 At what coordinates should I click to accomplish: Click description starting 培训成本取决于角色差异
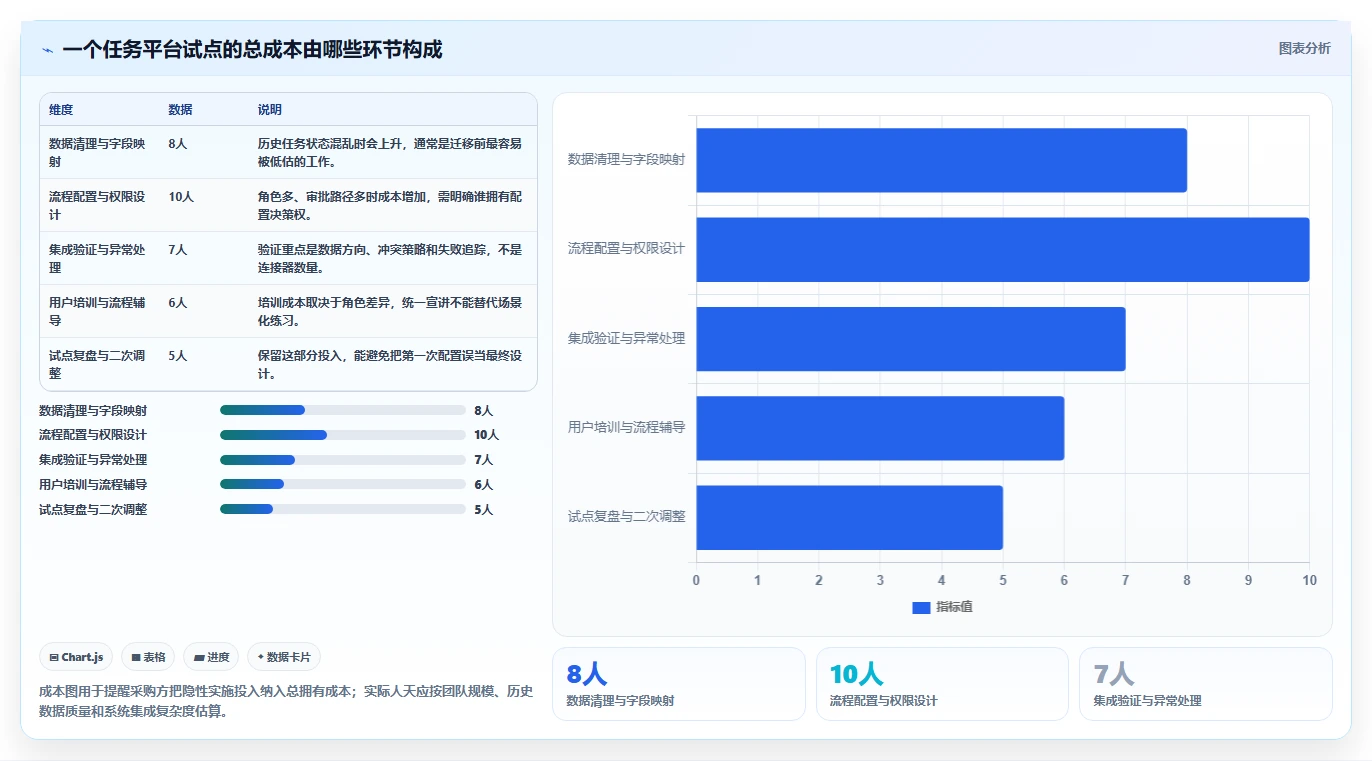point(390,312)
